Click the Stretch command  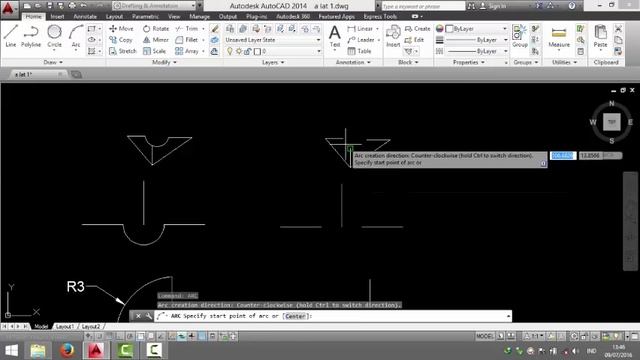coord(123,51)
